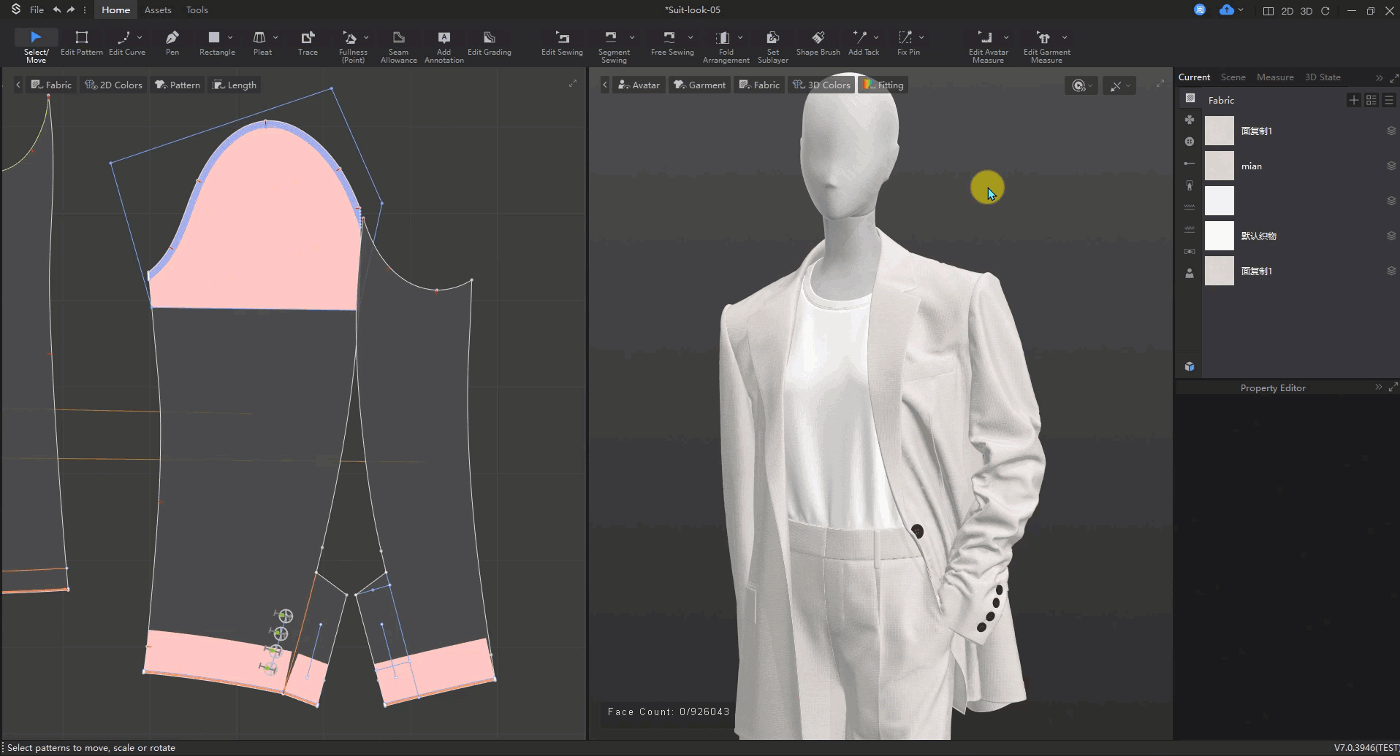Expand cloud upload dropdown in title bar
The width and height of the screenshot is (1400, 756).
click(1241, 10)
